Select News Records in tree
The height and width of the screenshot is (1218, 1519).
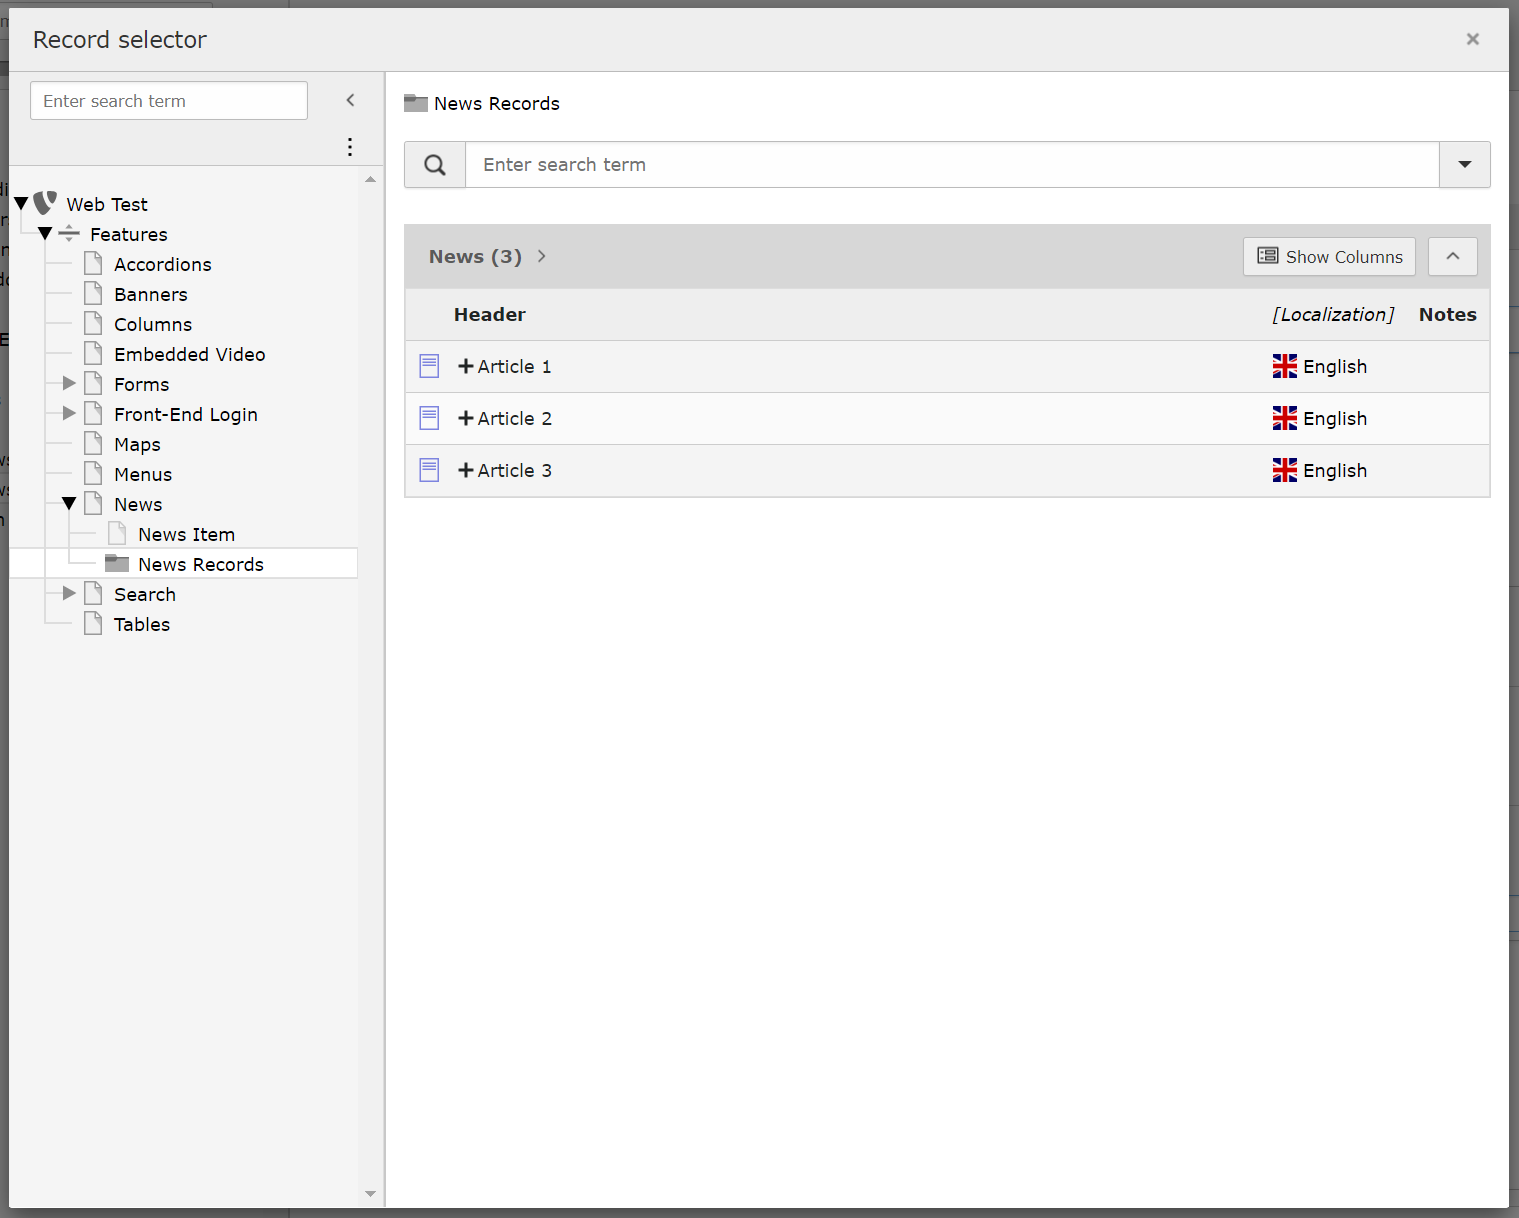point(201,564)
